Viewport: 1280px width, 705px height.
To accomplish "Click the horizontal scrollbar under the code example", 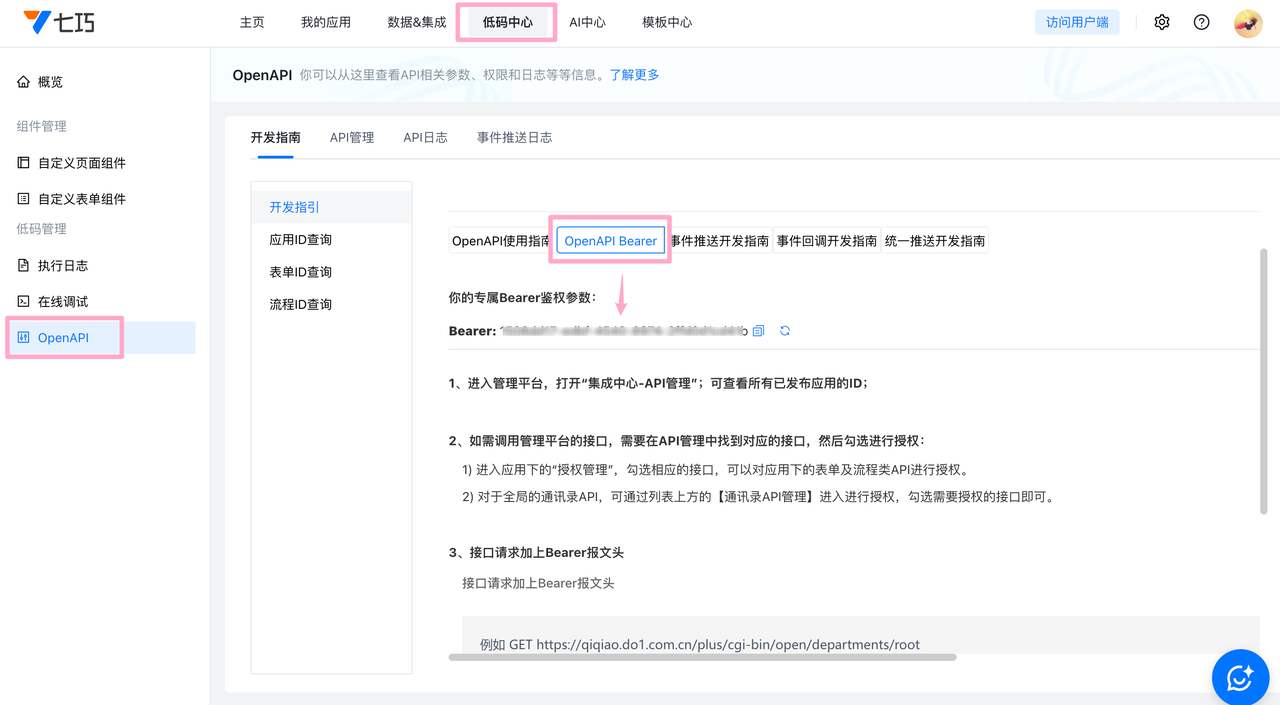I will [x=702, y=657].
